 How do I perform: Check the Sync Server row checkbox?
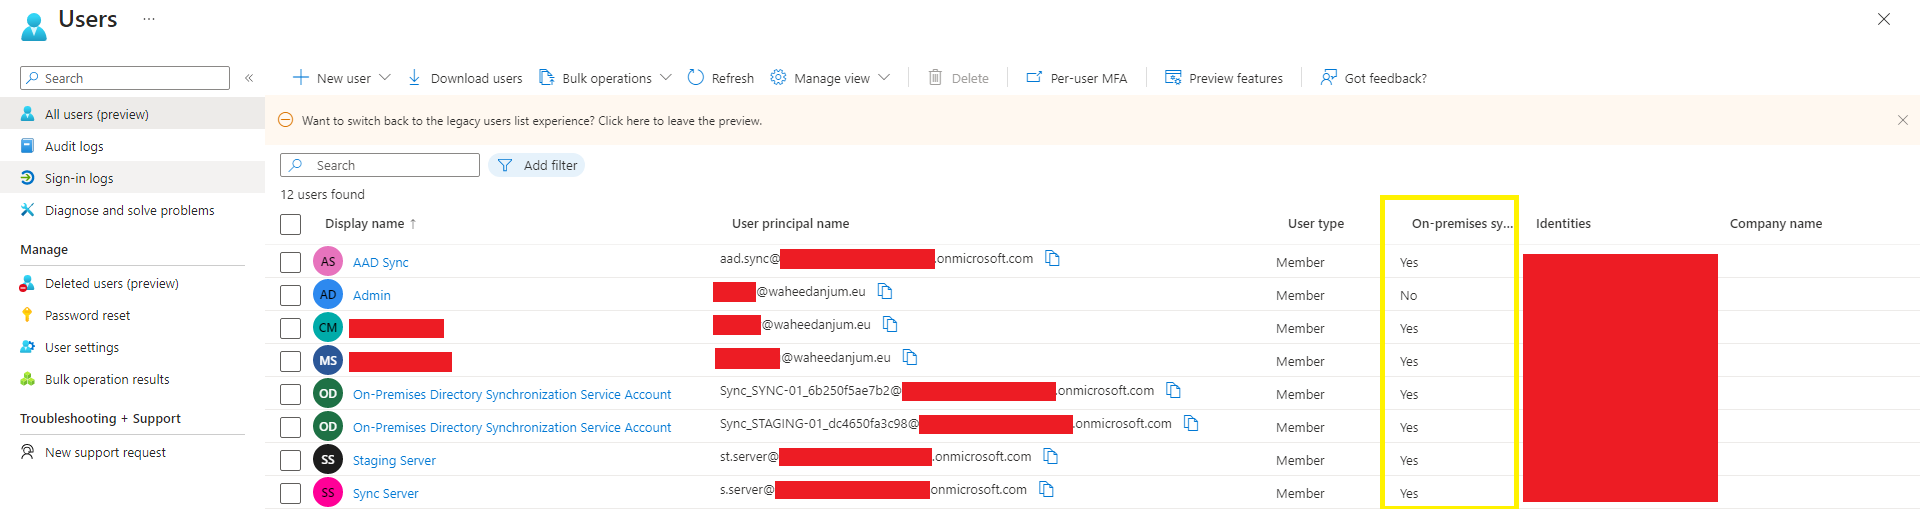pyautogui.click(x=291, y=493)
